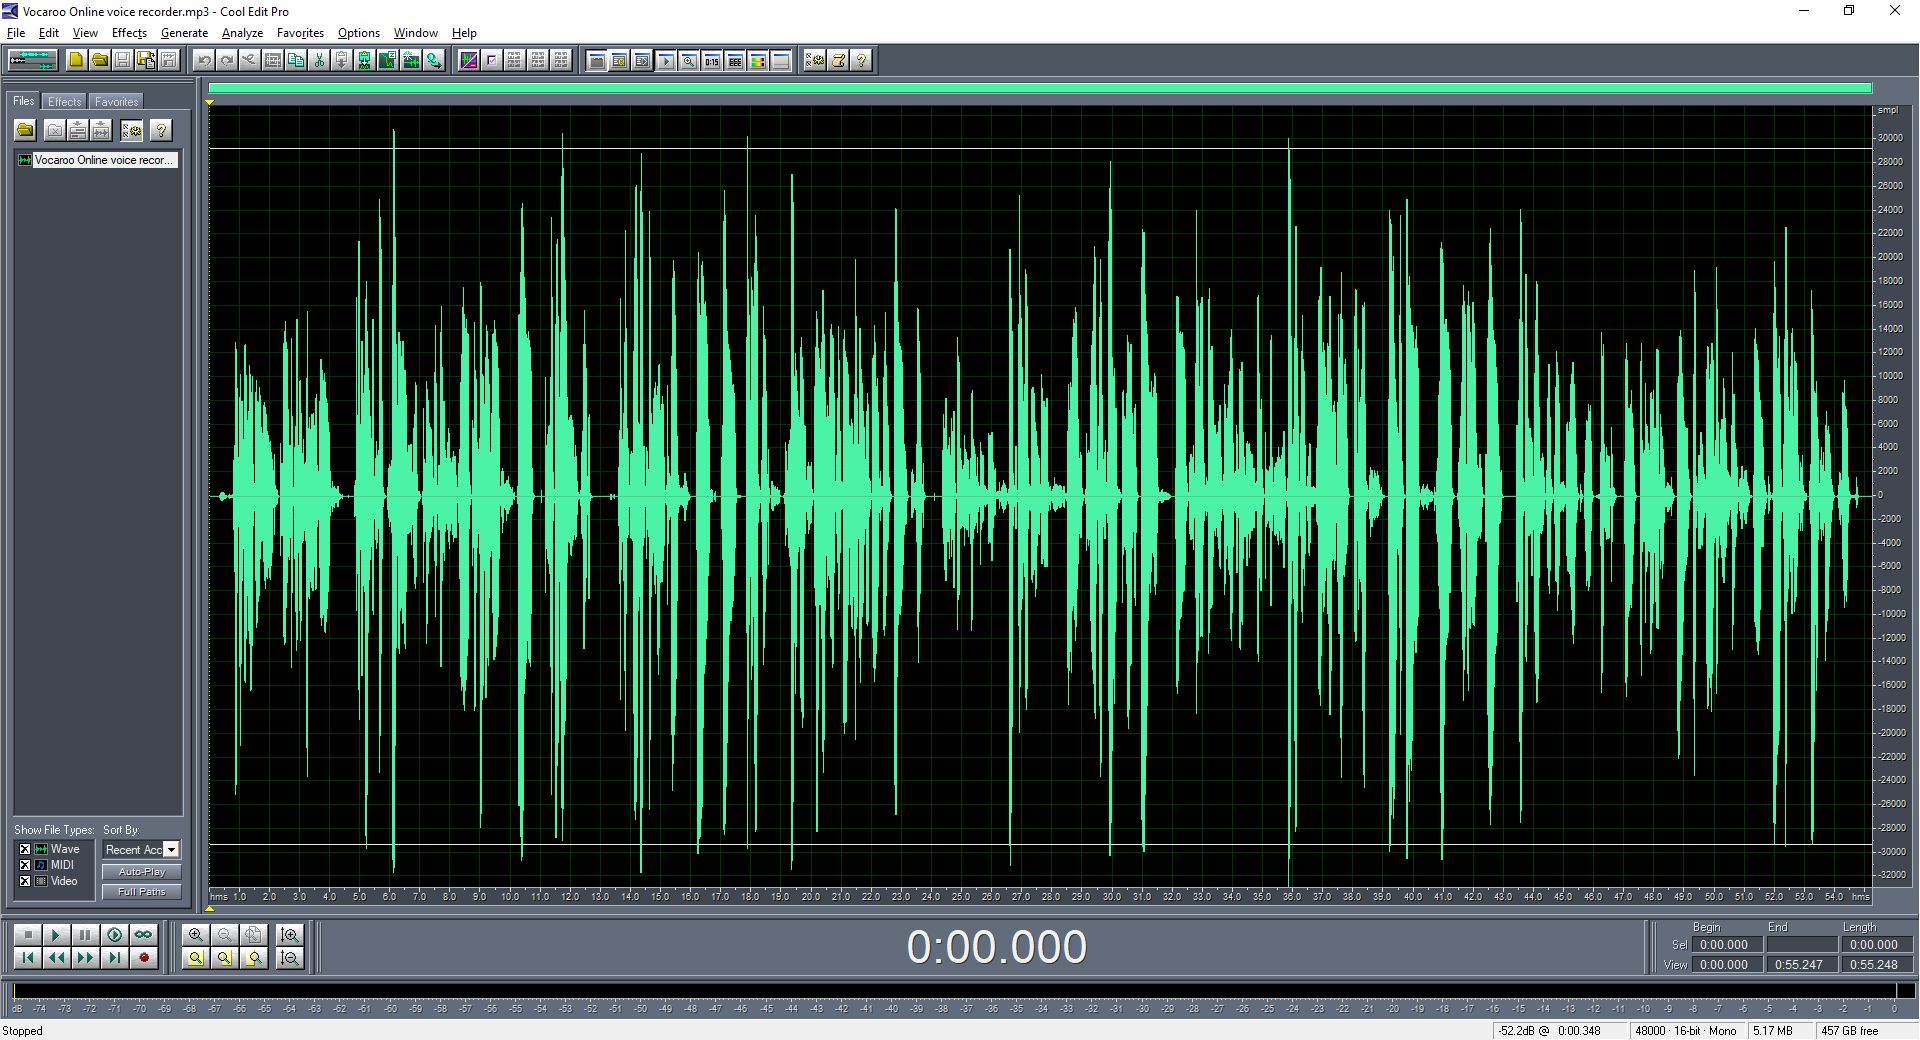
Task: Jump to the beginning of the waveform
Action: pyautogui.click(x=28, y=958)
